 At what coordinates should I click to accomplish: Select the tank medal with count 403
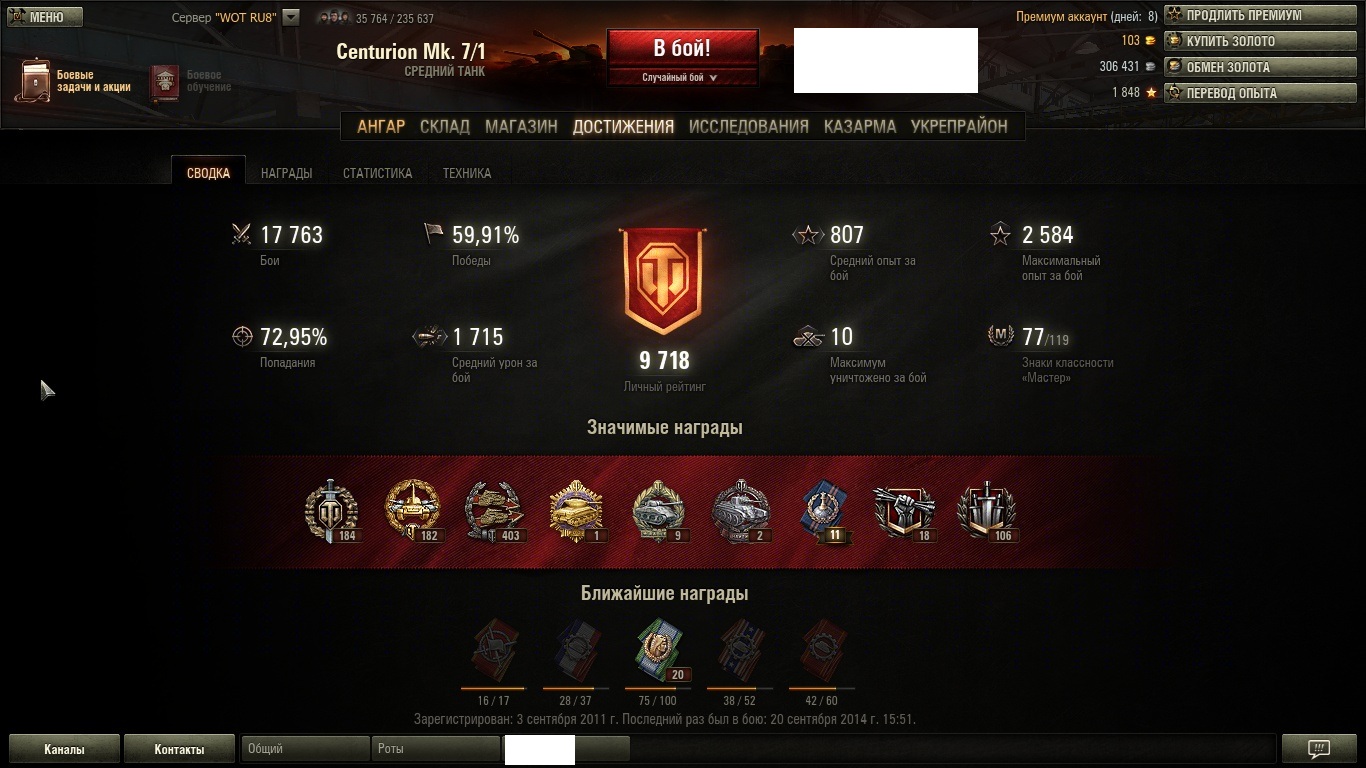495,511
